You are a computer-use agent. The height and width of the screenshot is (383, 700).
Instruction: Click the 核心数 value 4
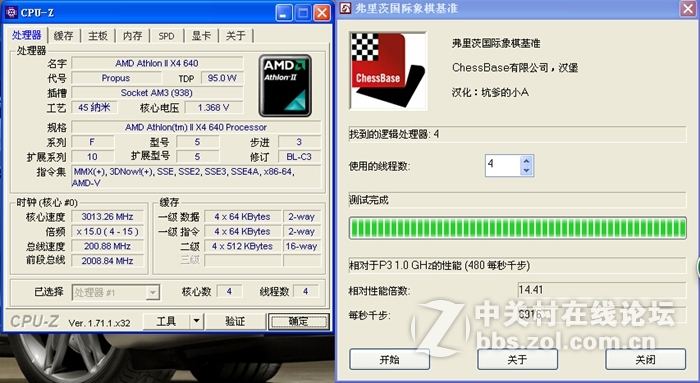click(229, 291)
